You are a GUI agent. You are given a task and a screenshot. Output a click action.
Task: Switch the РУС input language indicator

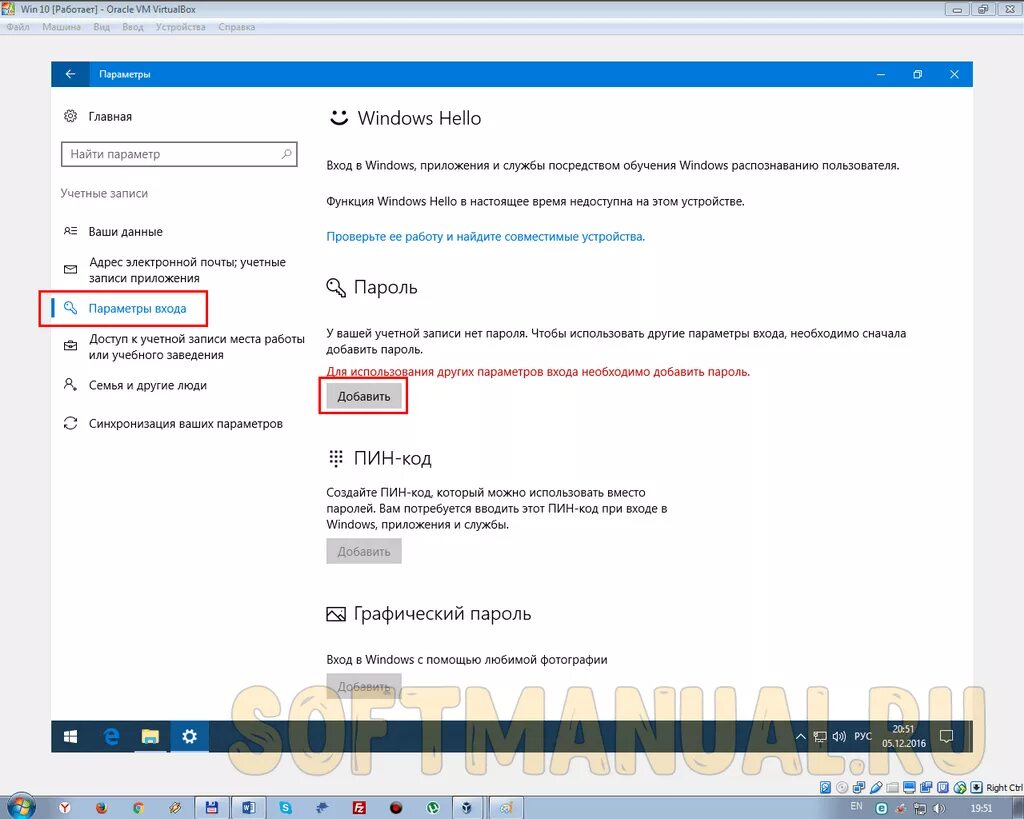863,736
